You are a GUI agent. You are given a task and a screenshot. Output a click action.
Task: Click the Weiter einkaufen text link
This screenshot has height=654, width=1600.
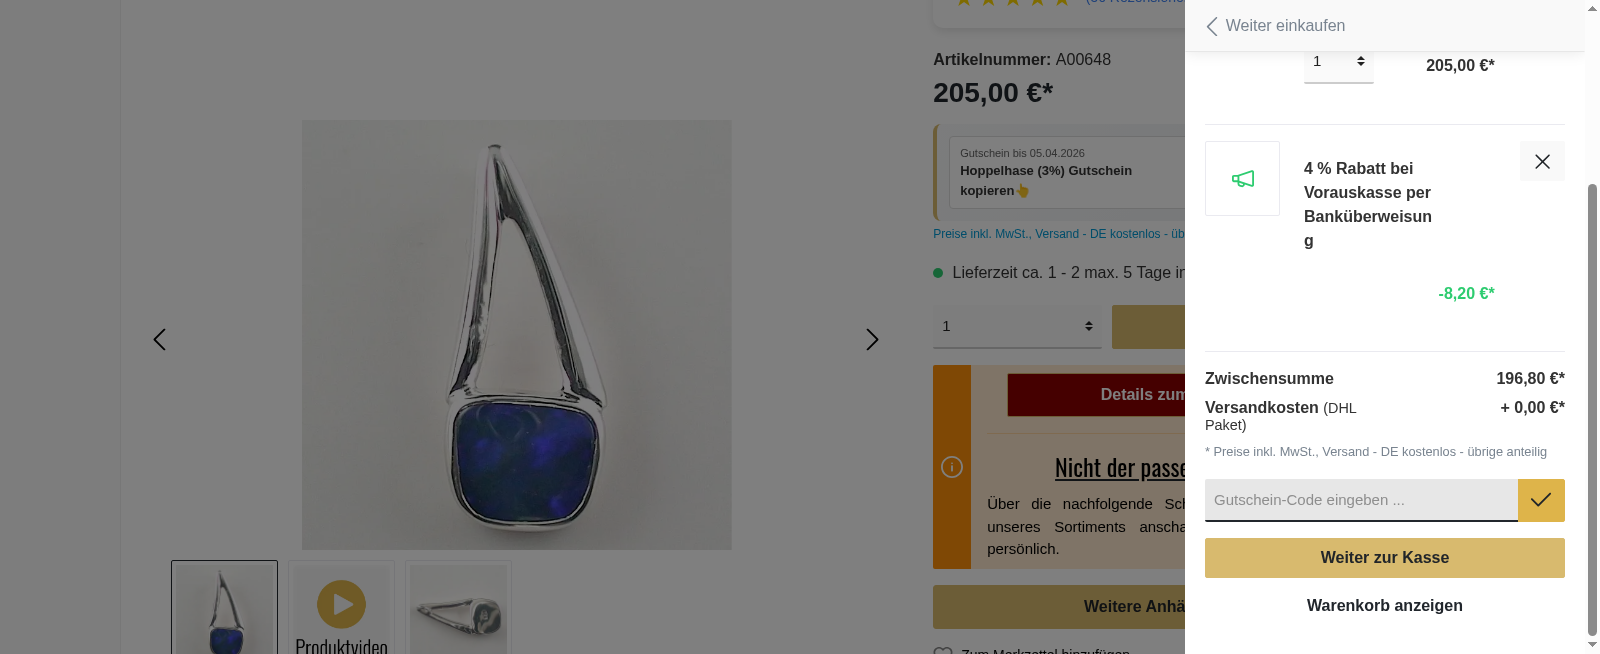pyautogui.click(x=1285, y=26)
